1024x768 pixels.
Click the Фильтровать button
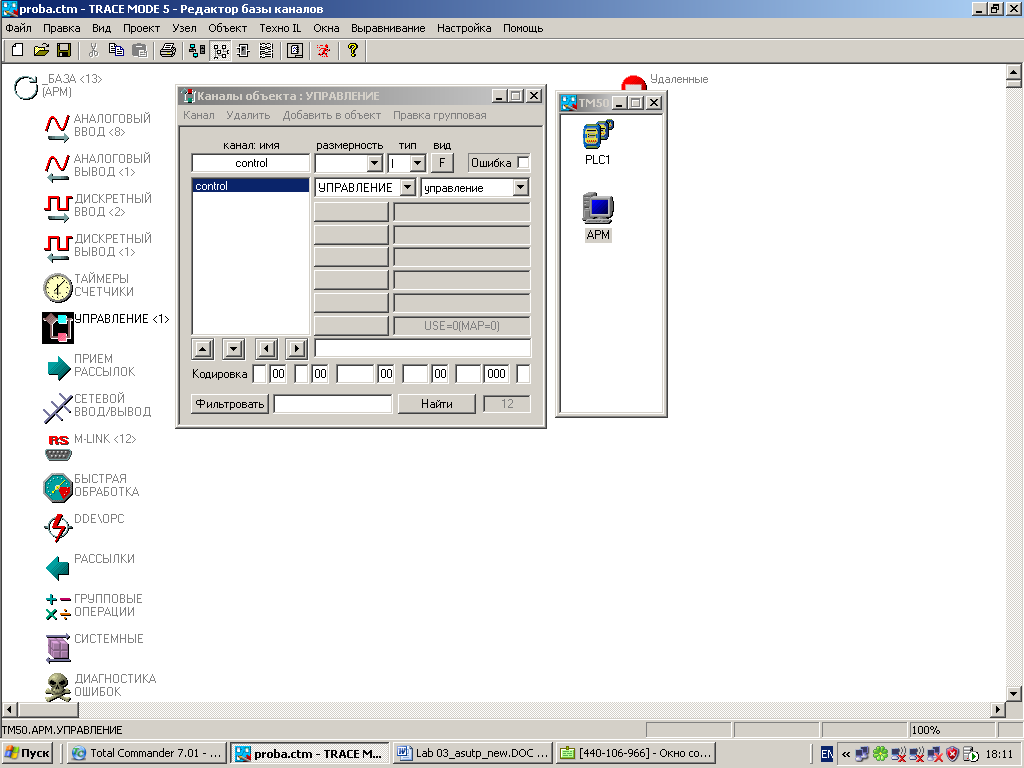coord(230,404)
